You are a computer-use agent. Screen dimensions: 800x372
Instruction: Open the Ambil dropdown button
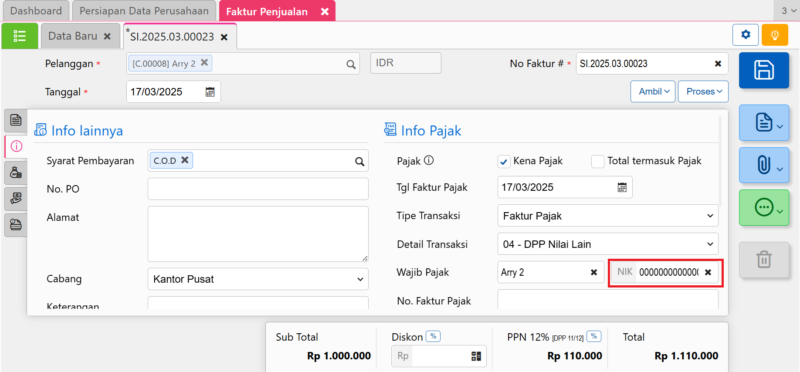[x=653, y=91]
